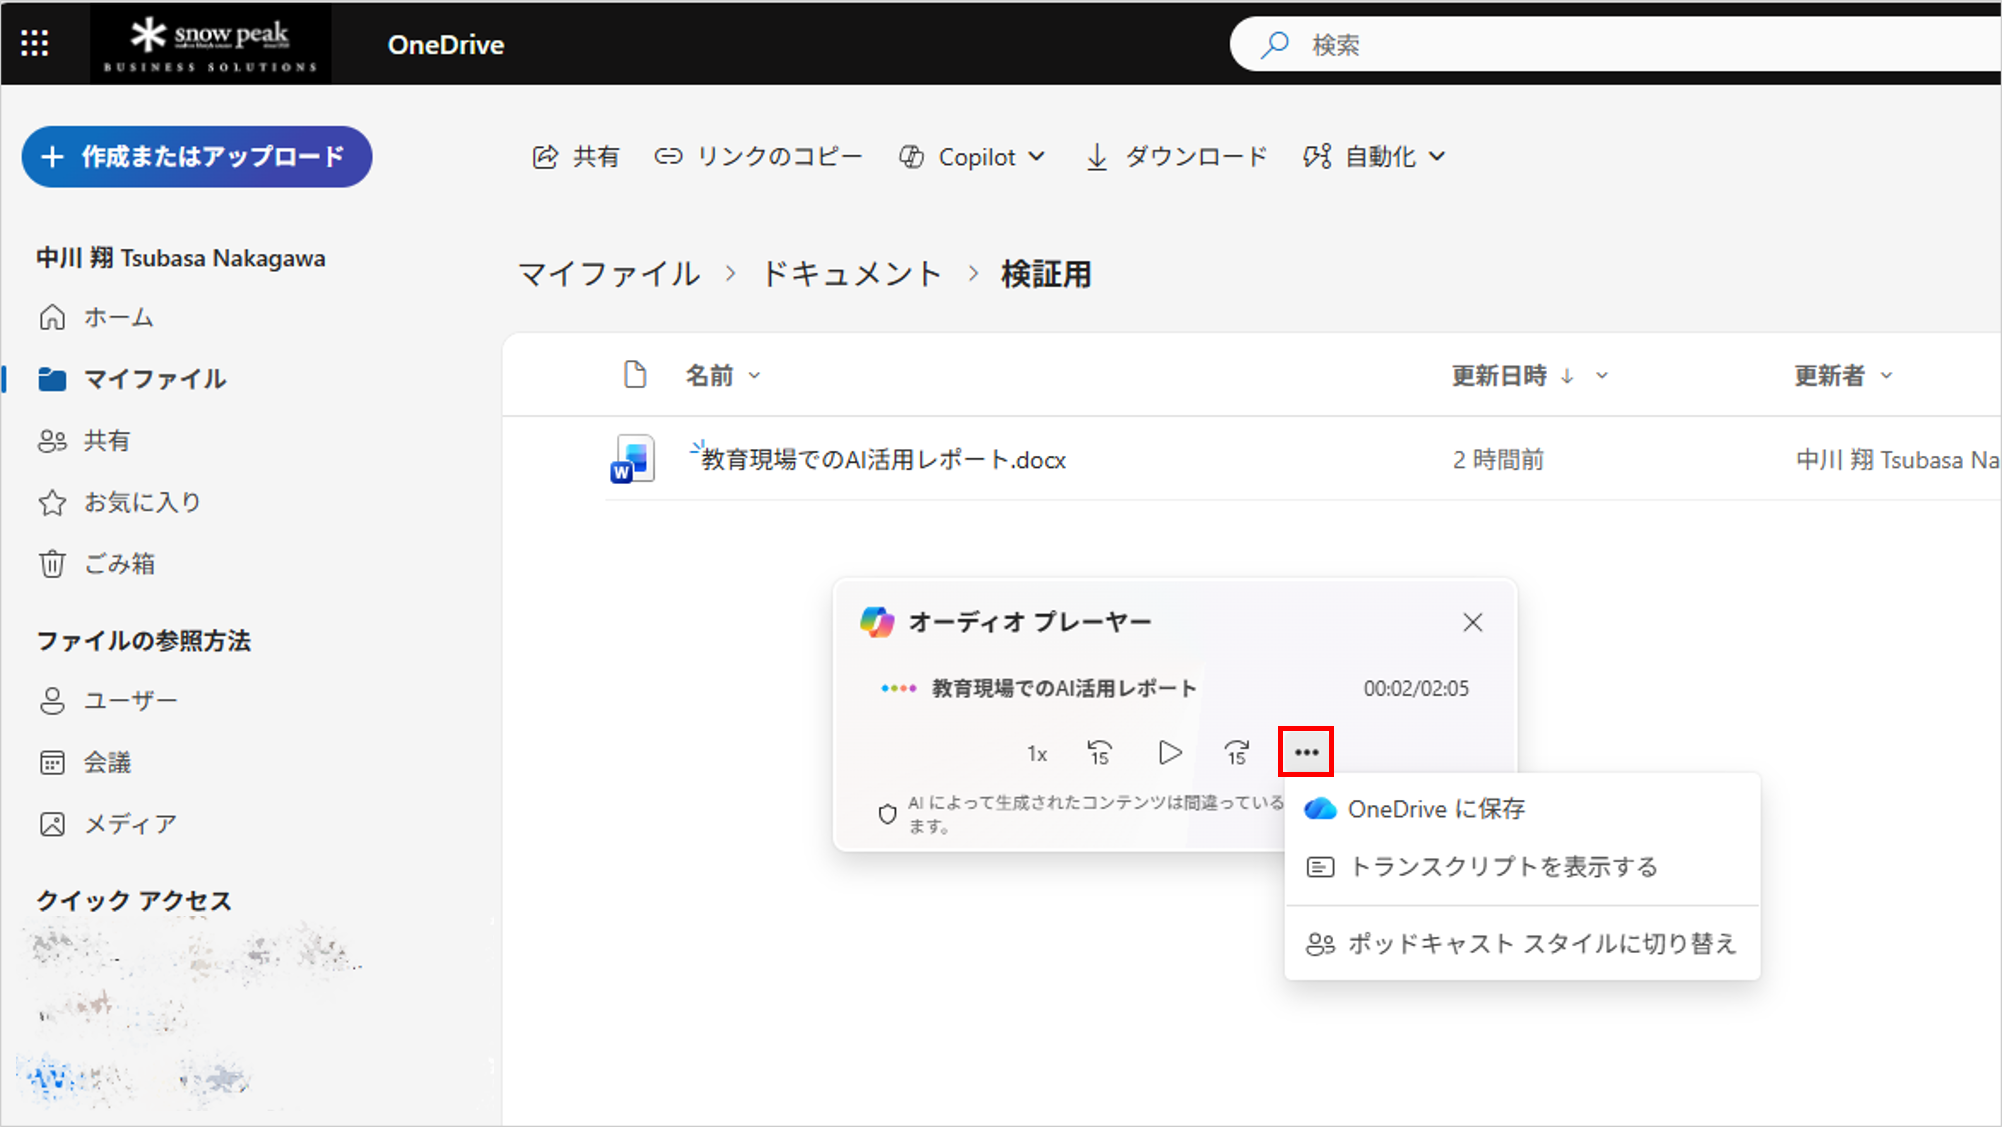Click the 教育現場でのAI活用レポート audio track title

click(x=1064, y=689)
